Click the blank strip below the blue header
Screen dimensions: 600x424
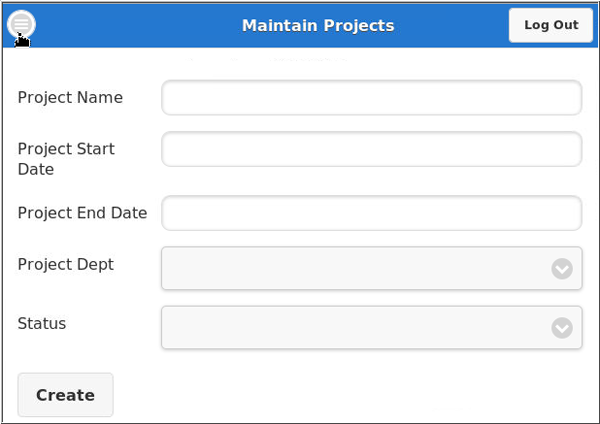pos(300,61)
